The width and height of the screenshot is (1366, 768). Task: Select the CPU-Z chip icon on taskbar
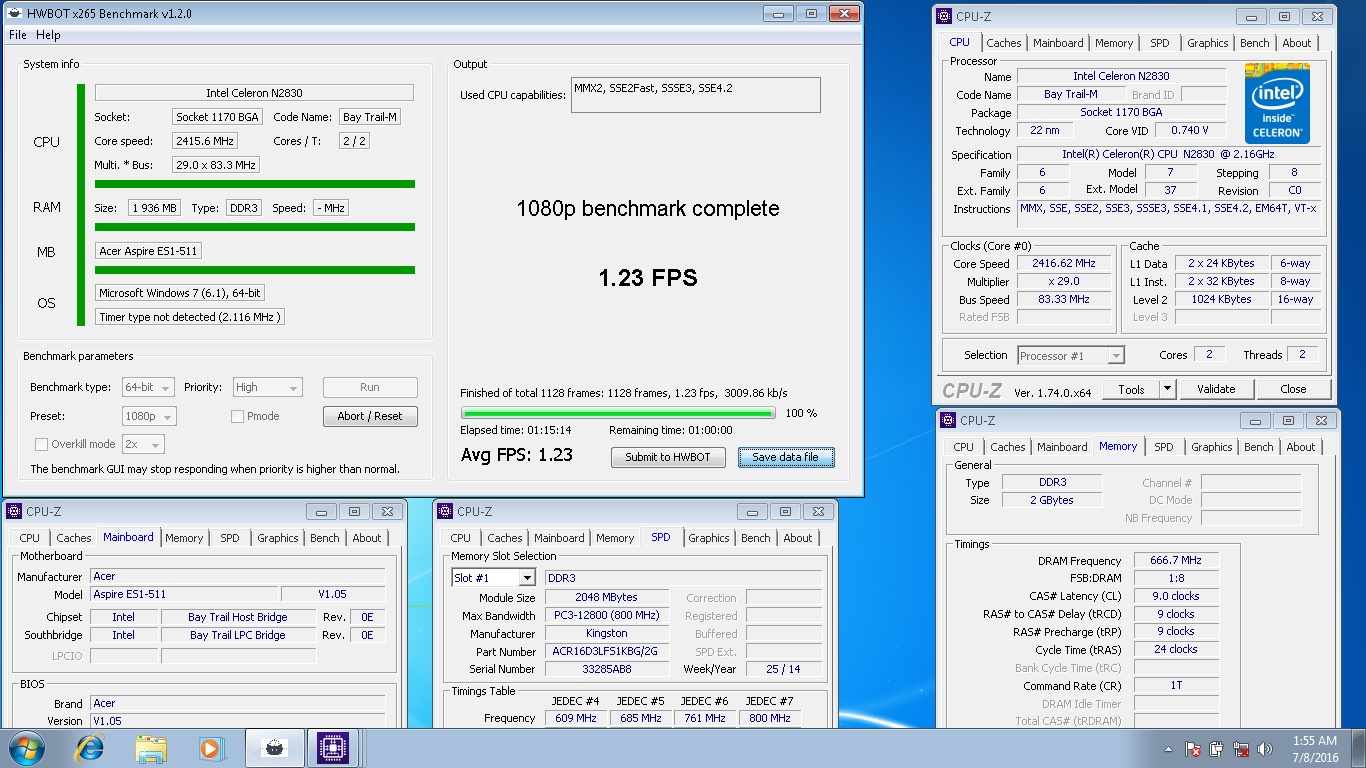tap(332, 748)
